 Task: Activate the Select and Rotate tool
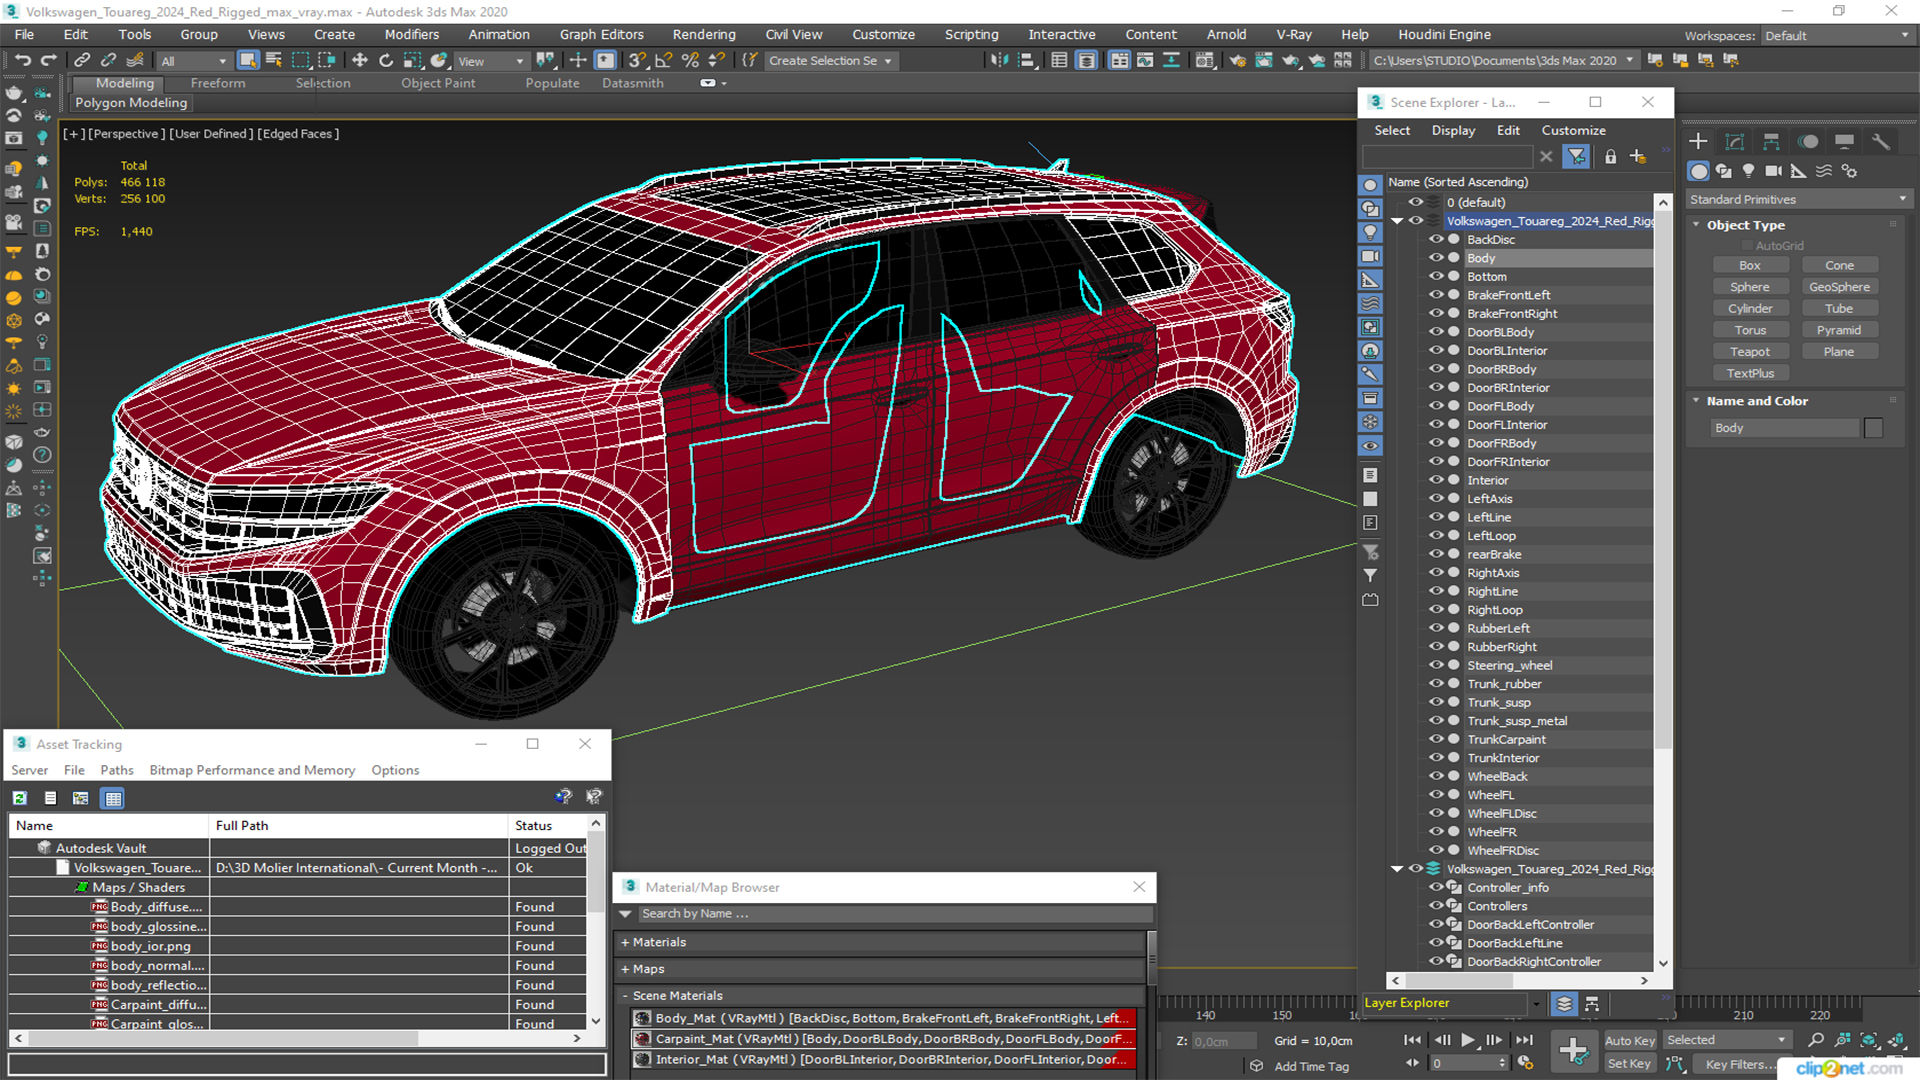click(386, 61)
